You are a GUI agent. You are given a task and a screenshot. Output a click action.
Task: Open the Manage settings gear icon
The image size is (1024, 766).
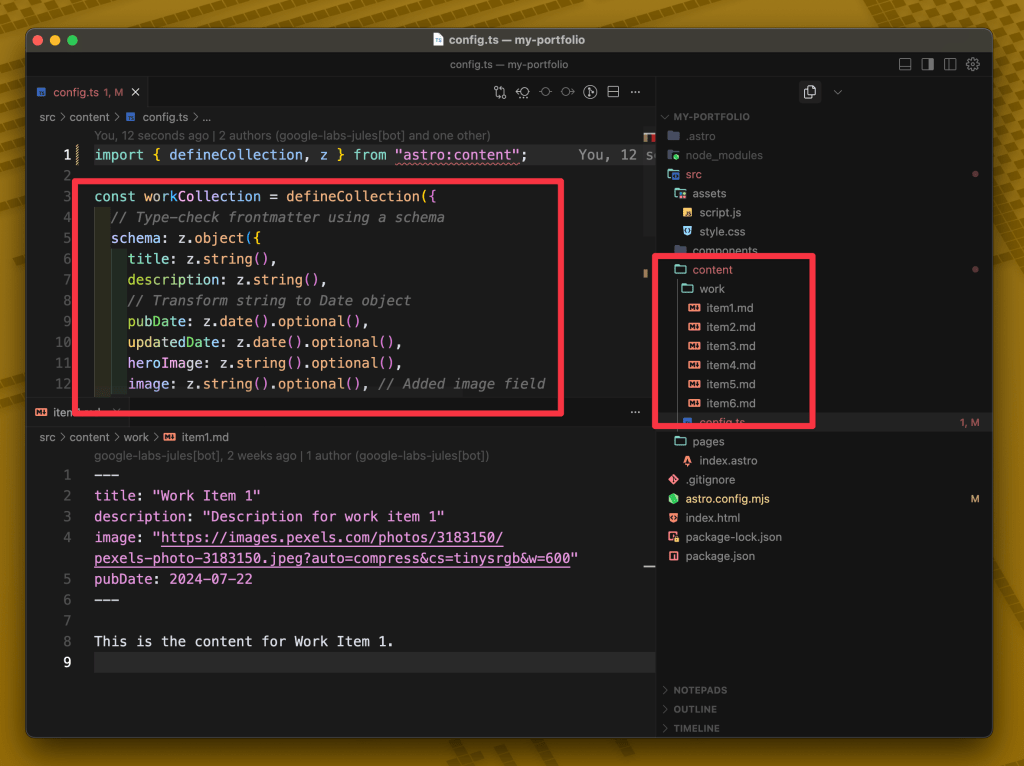pyautogui.click(x=972, y=65)
